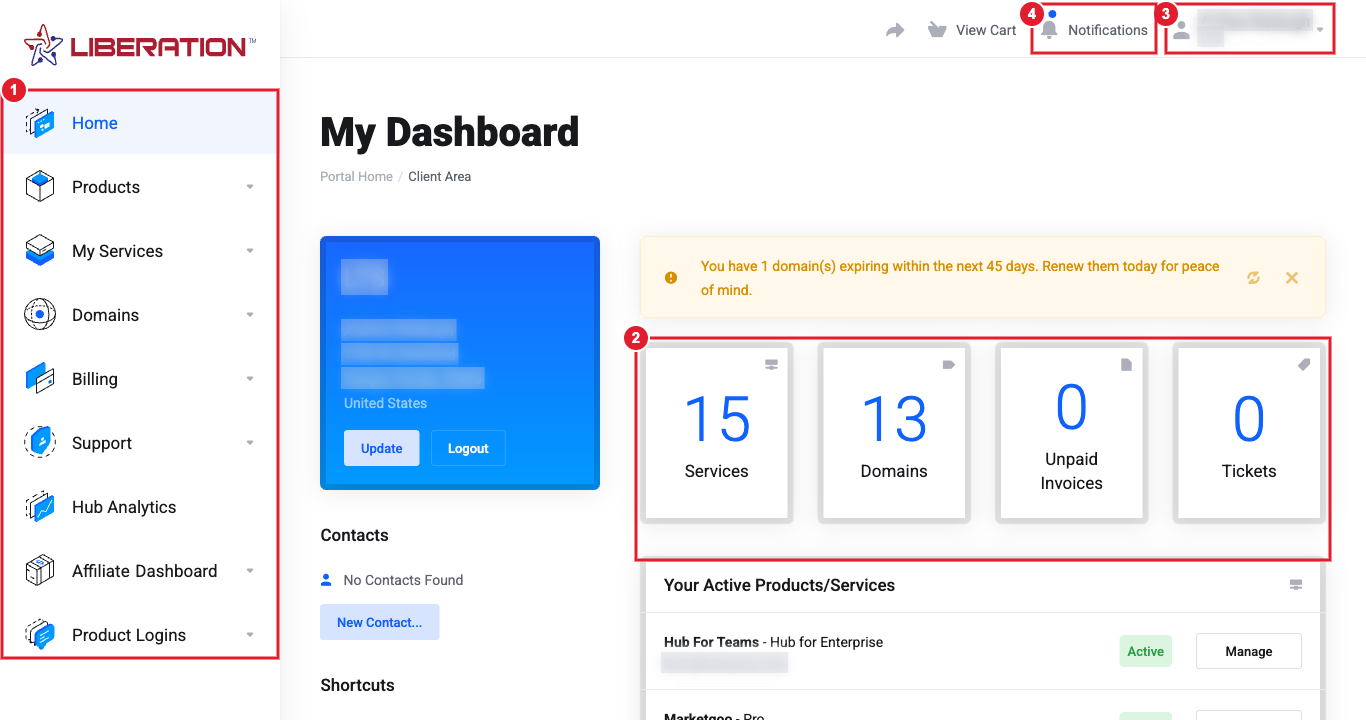Go to Portal Home breadcrumb
Screen dimensions: 1366x720
tap(356, 176)
